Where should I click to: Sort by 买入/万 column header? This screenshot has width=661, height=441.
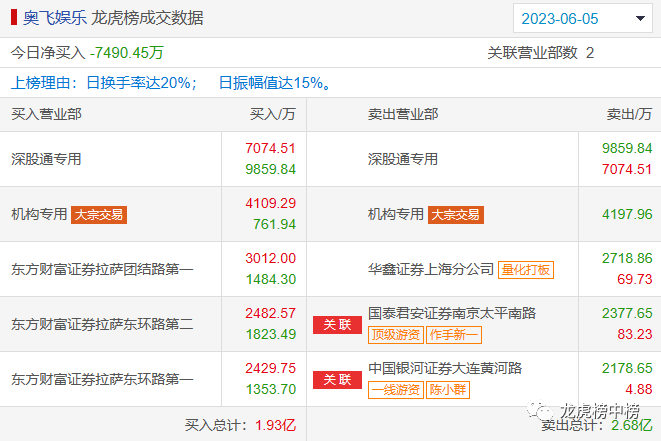pyautogui.click(x=272, y=114)
